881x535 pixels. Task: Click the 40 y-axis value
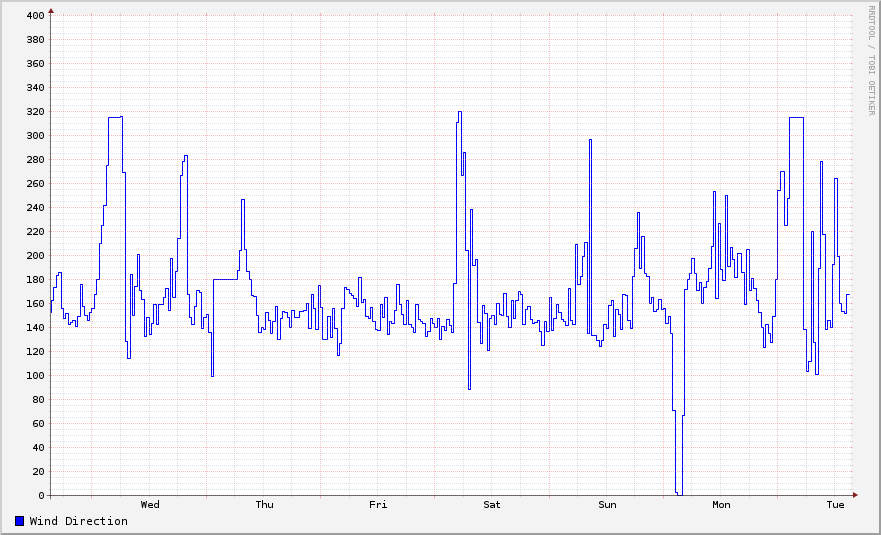pos(38,447)
